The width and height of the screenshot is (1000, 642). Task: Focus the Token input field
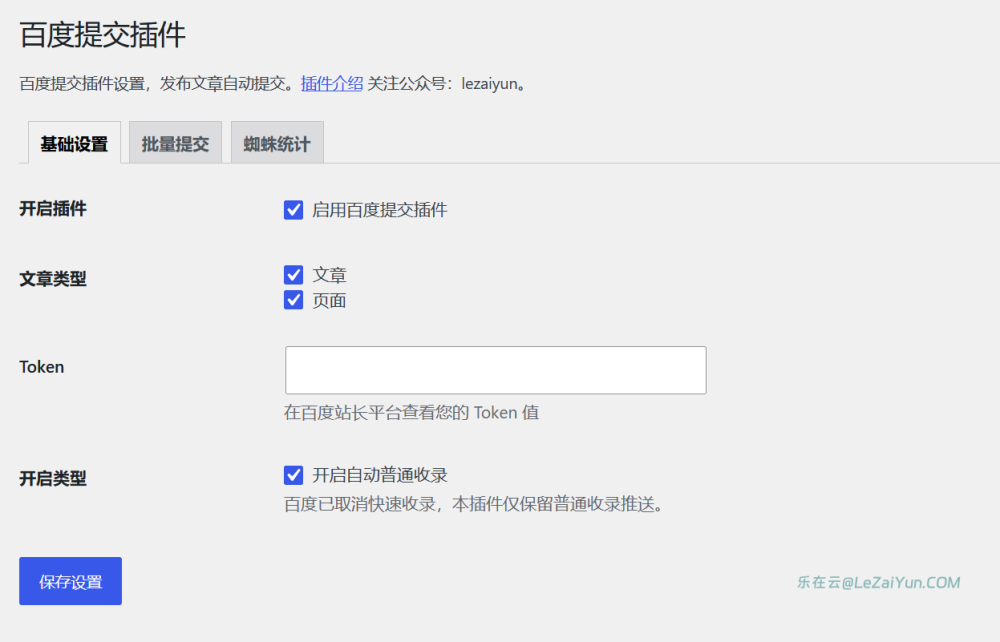(496, 370)
